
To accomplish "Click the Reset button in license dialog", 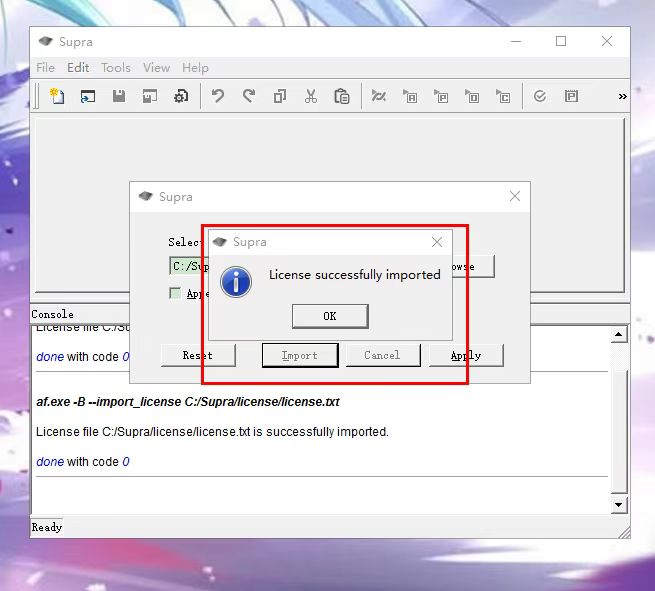I will (x=198, y=355).
